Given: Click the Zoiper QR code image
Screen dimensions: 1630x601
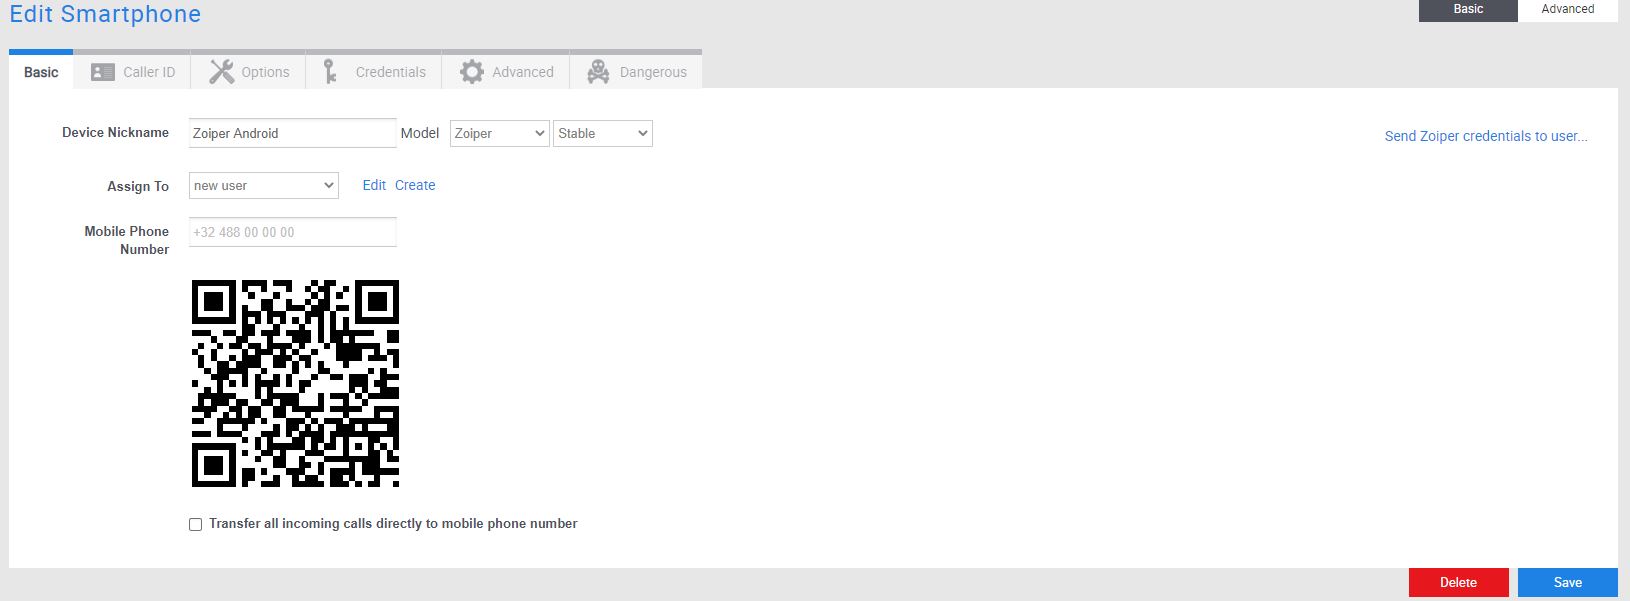Looking at the screenshot, I should [295, 383].
